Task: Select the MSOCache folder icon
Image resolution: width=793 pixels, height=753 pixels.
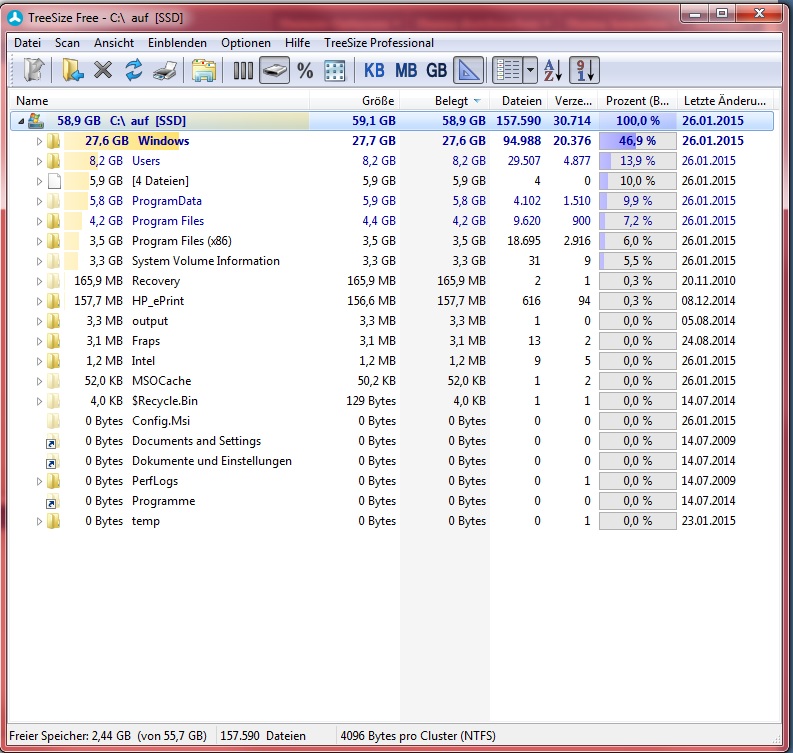Action: pos(54,381)
